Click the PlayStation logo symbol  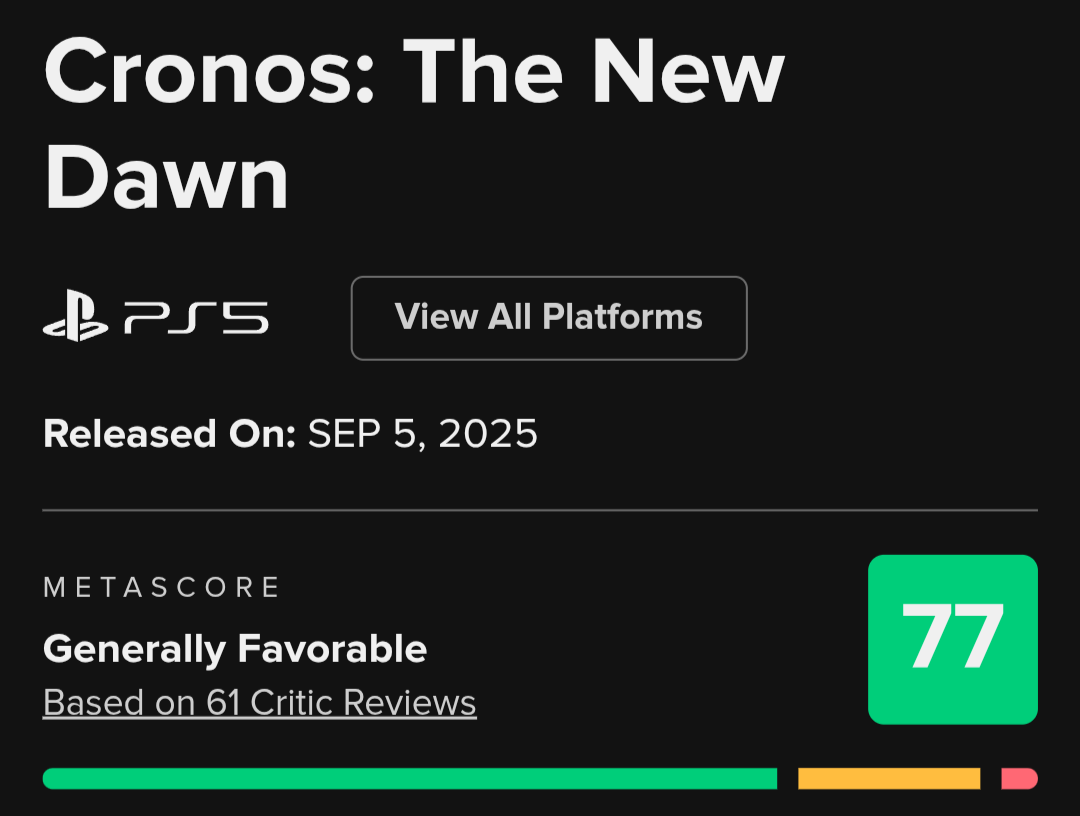click(x=75, y=319)
